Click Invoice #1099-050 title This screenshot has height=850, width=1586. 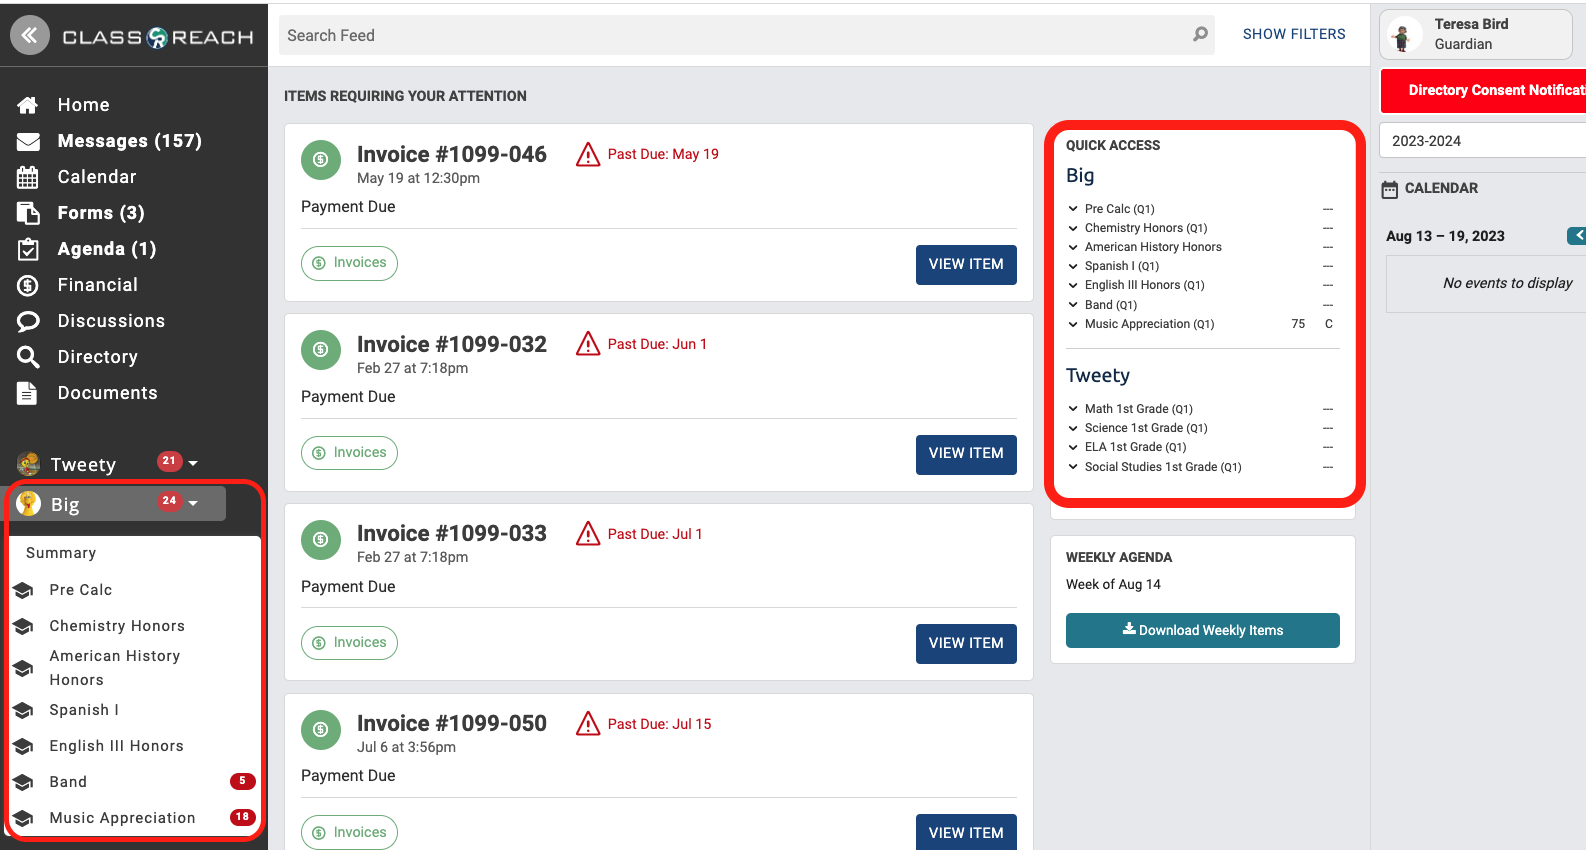[451, 723]
